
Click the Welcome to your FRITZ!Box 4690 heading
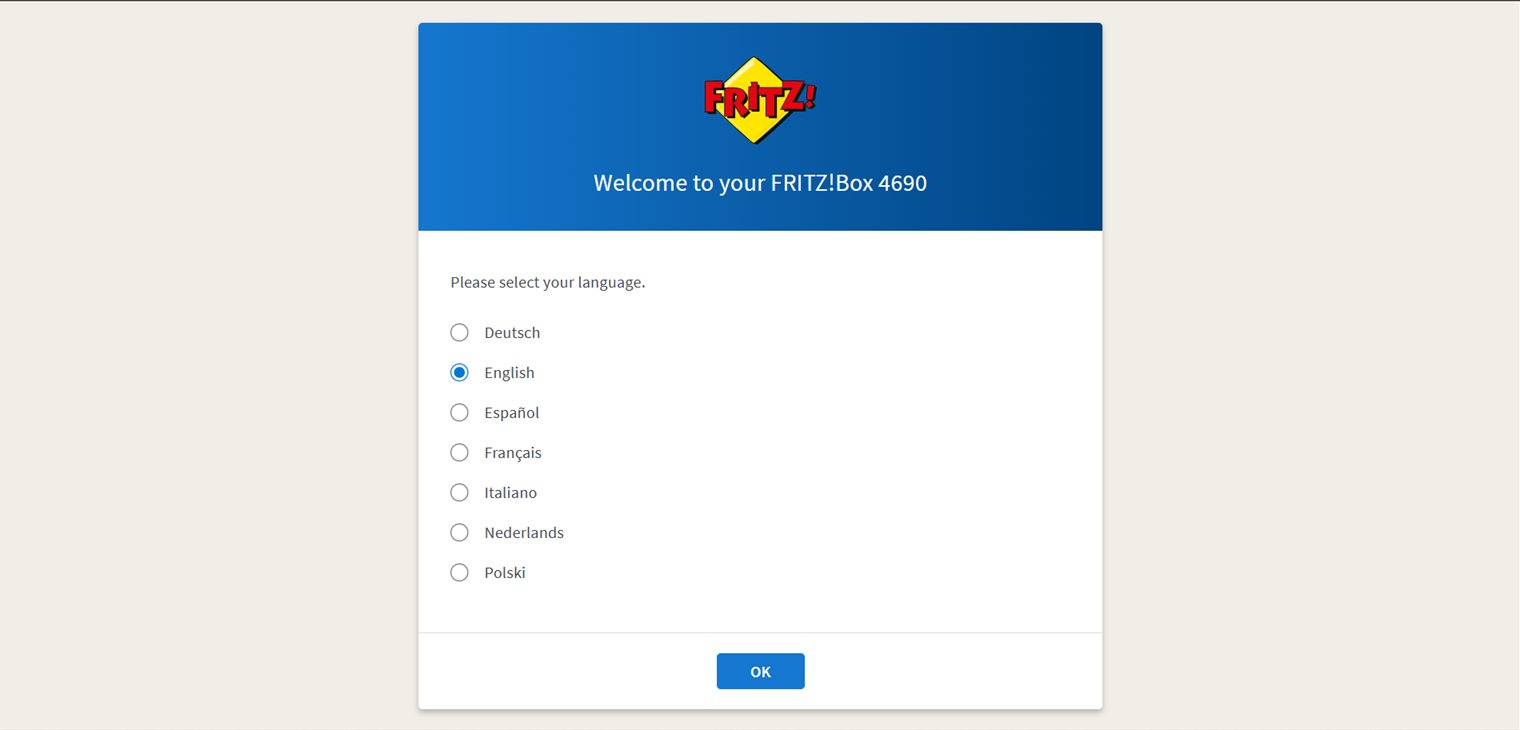coord(760,183)
